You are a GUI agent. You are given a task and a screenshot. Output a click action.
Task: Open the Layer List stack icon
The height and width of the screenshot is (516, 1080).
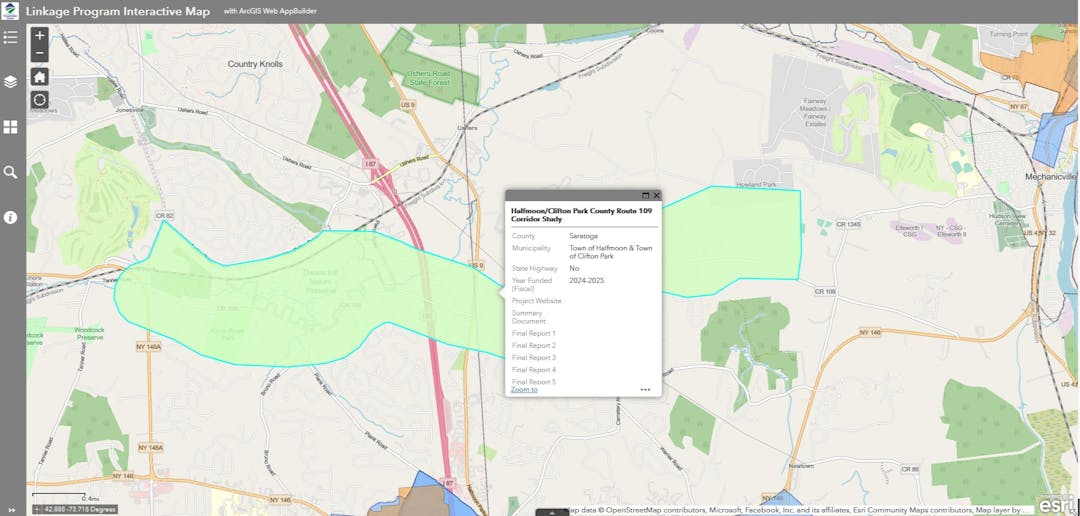point(11,82)
